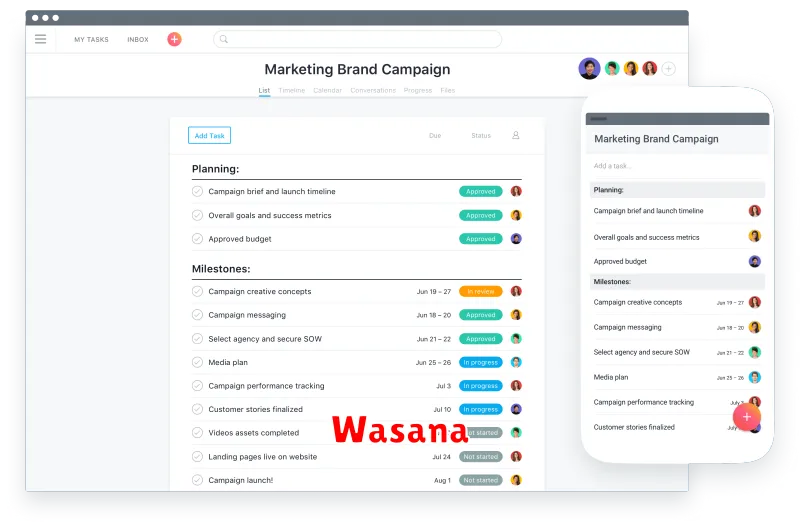800x527 pixels.
Task: Click the Jun 19 – 27 due date
Action: tap(434, 292)
